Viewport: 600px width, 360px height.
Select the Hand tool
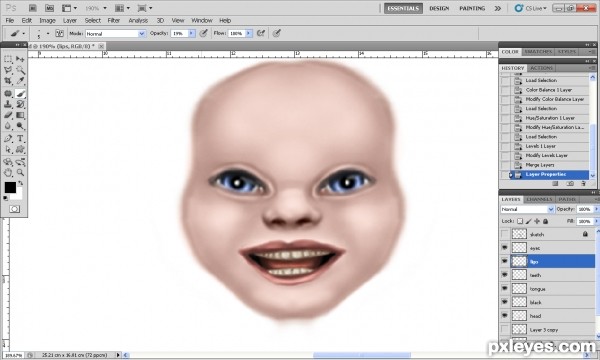pyautogui.click(x=8, y=173)
